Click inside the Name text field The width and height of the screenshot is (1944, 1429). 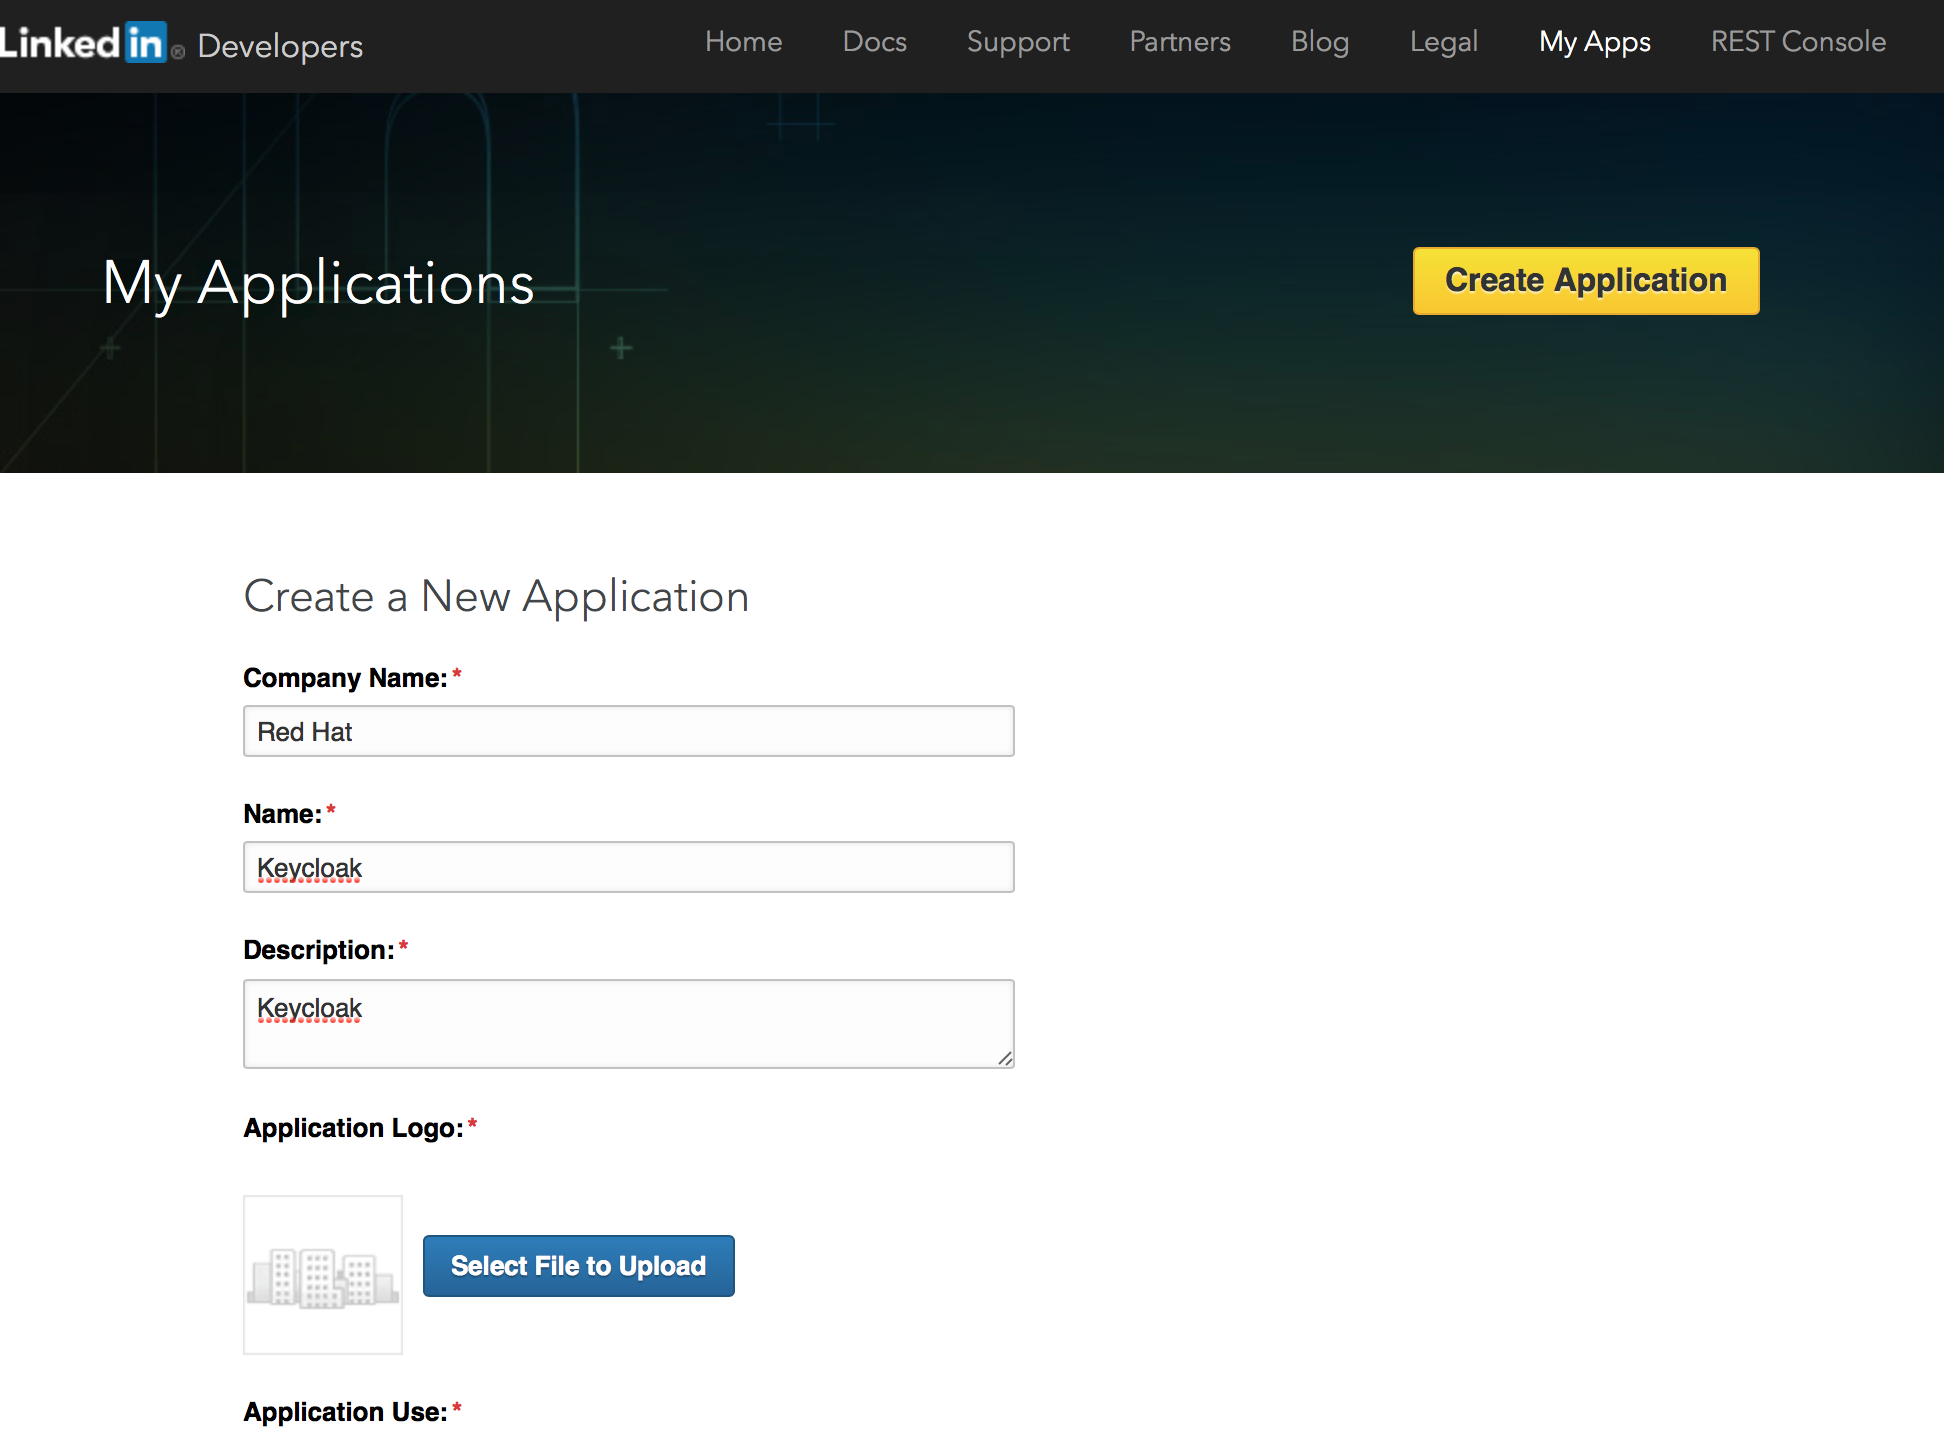pyautogui.click(x=628, y=867)
